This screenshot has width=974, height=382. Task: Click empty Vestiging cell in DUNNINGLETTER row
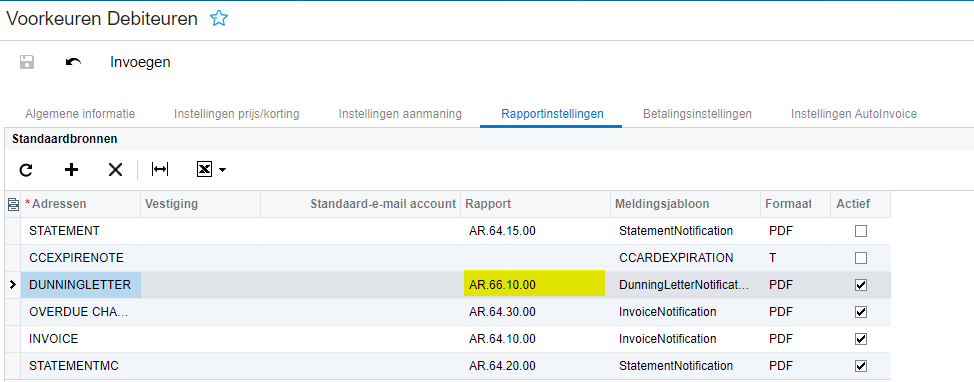201,285
